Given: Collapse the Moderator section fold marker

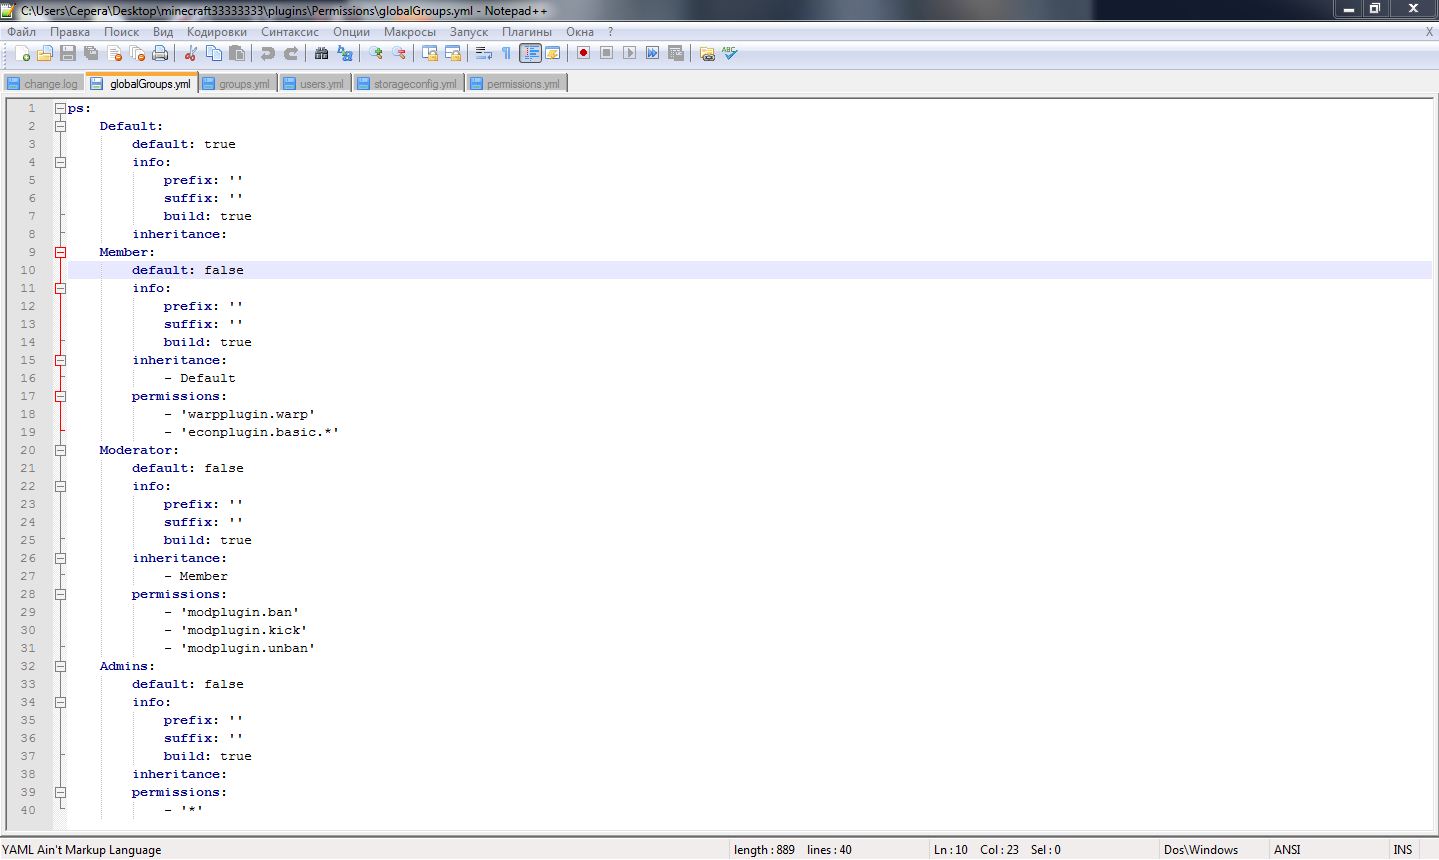Looking at the screenshot, I should point(60,450).
